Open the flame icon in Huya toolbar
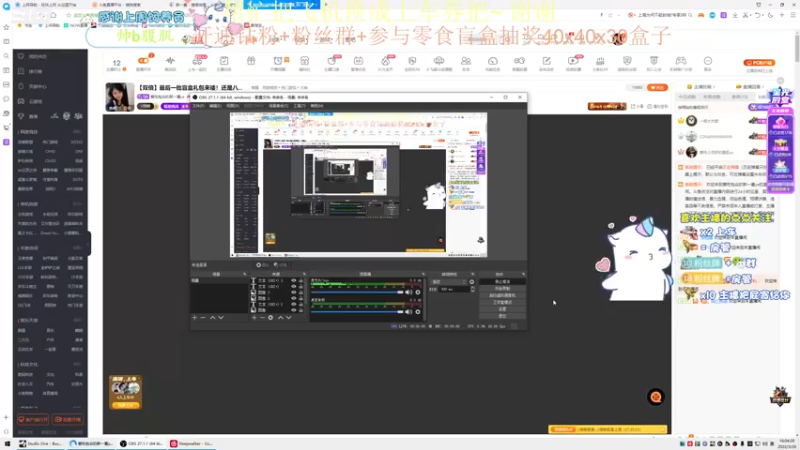The height and width of the screenshot is (450, 800). point(385,63)
